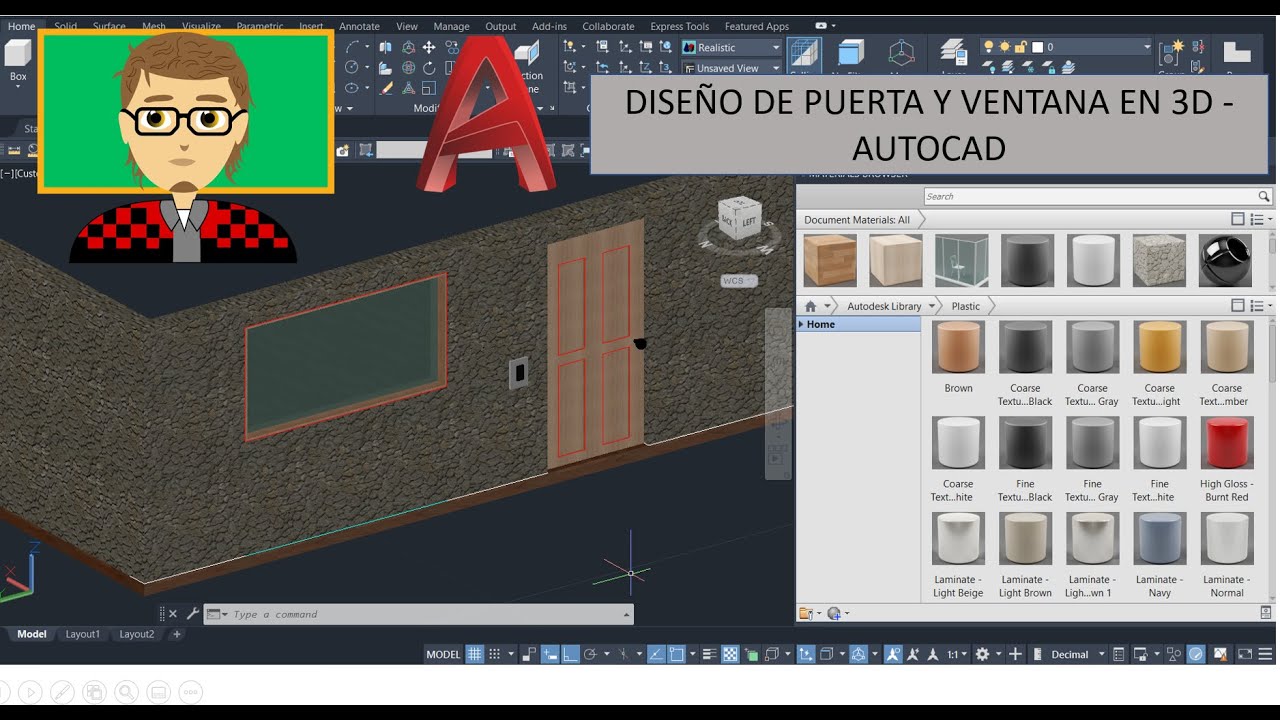The image size is (1280, 720).
Task: Click the No Filter selection cube icon
Action: click(x=850, y=53)
